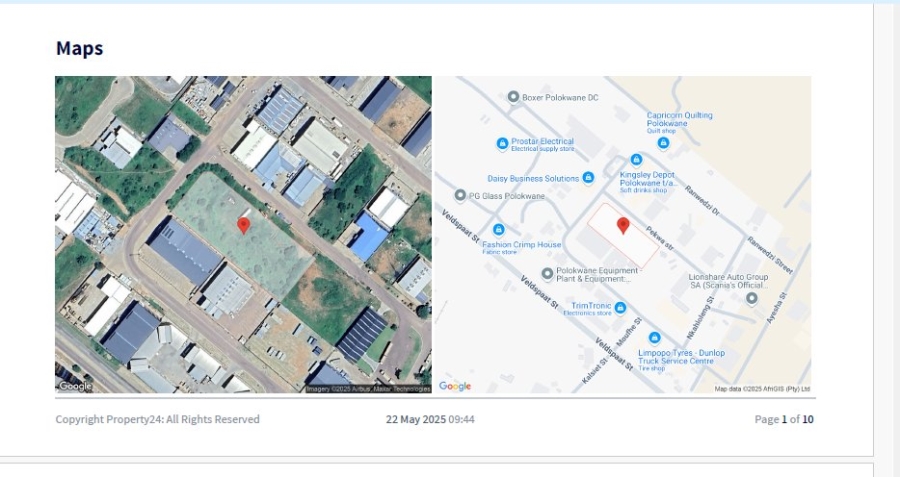The image size is (900, 477).
Task: Click Ranwedzi Dr street label
Action: pyautogui.click(x=702, y=200)
